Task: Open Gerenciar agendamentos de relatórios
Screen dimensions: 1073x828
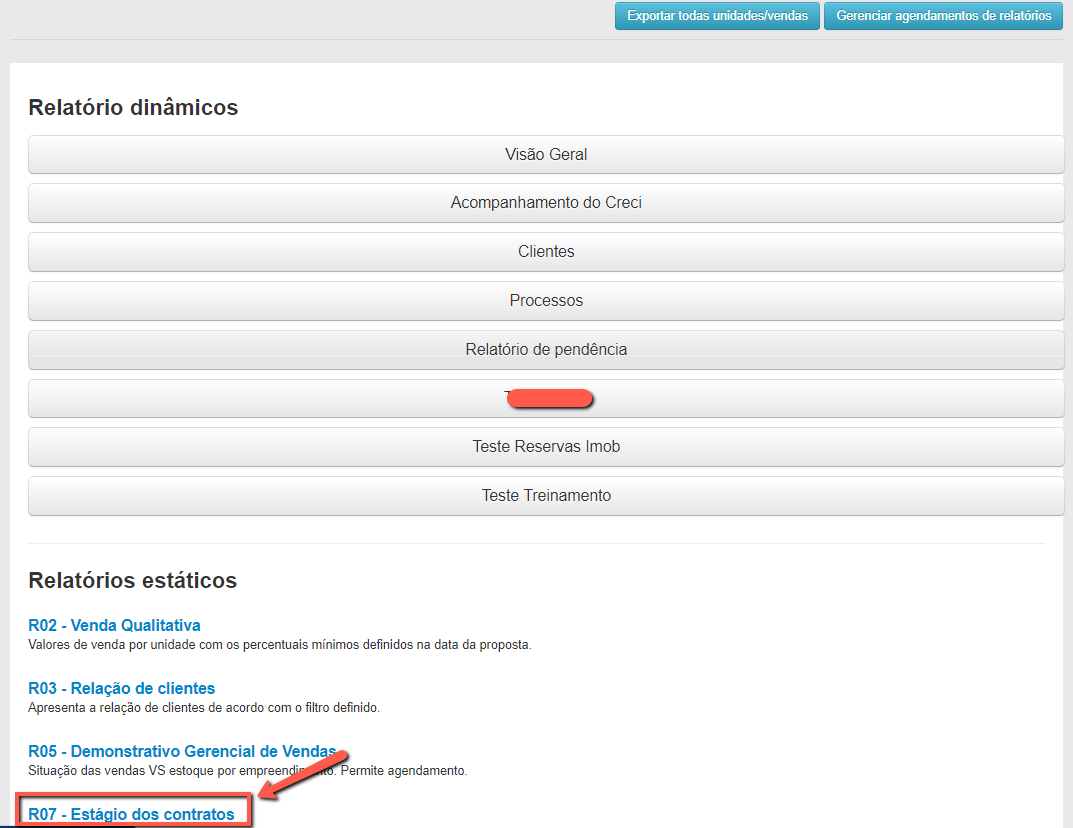Action: (x=943, y=16)
